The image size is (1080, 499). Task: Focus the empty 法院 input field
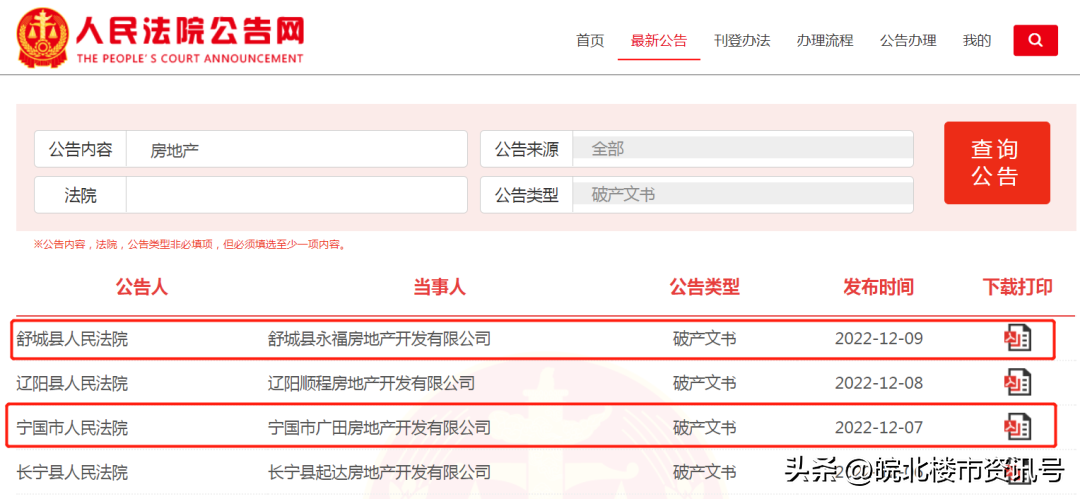click(x=296, y=195)
